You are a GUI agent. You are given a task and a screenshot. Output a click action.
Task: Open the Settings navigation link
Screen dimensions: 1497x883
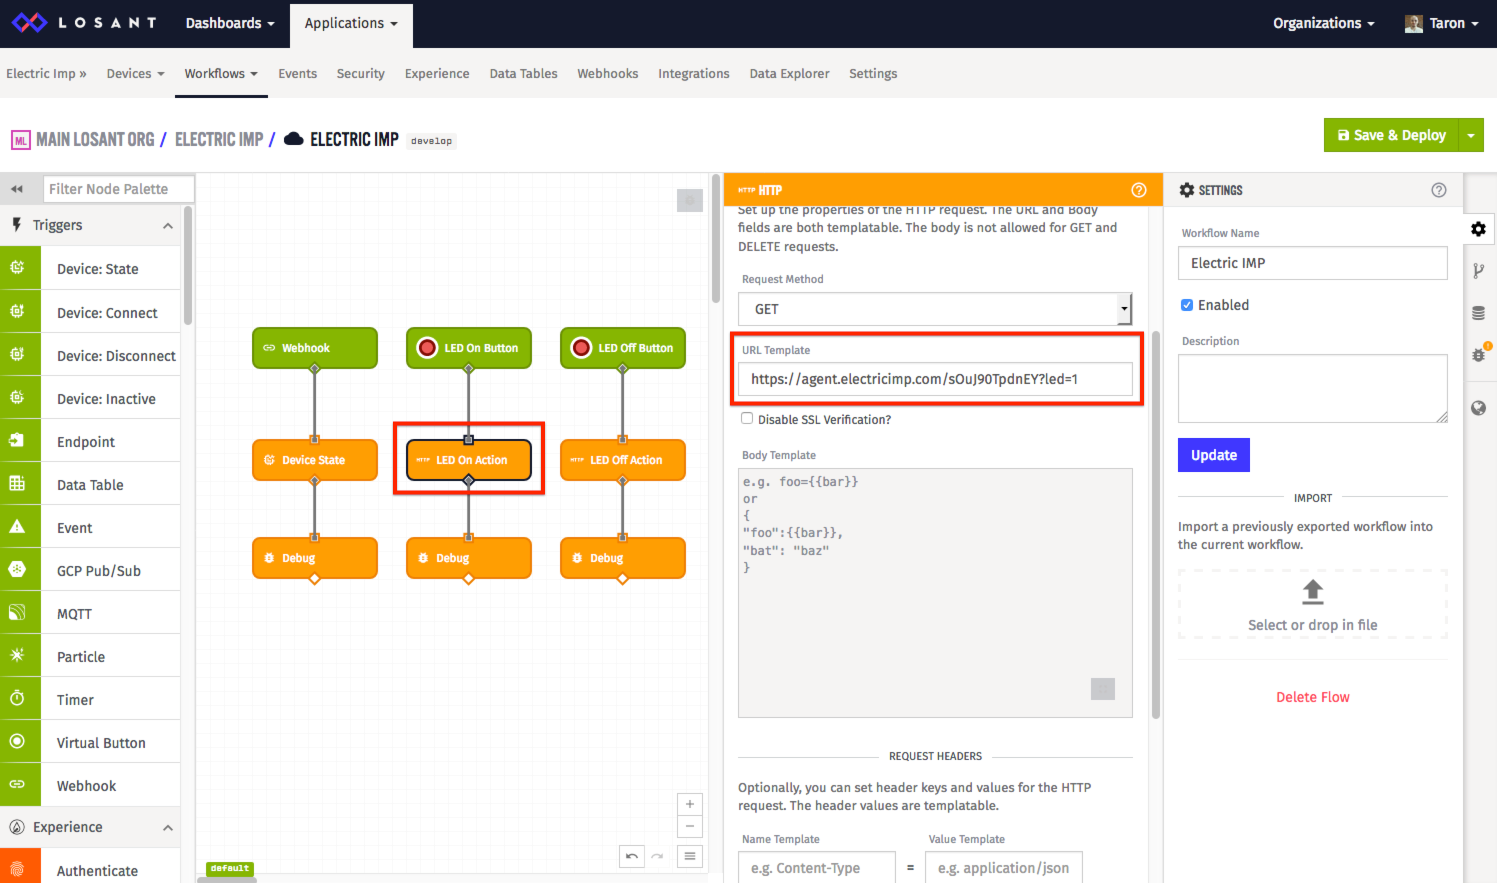point(873,73)
